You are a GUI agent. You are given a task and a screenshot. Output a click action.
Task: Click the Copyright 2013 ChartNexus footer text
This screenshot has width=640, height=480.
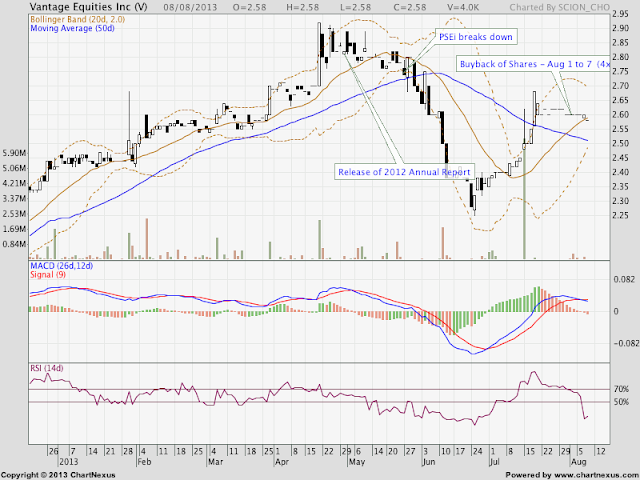tap(58, 475)
